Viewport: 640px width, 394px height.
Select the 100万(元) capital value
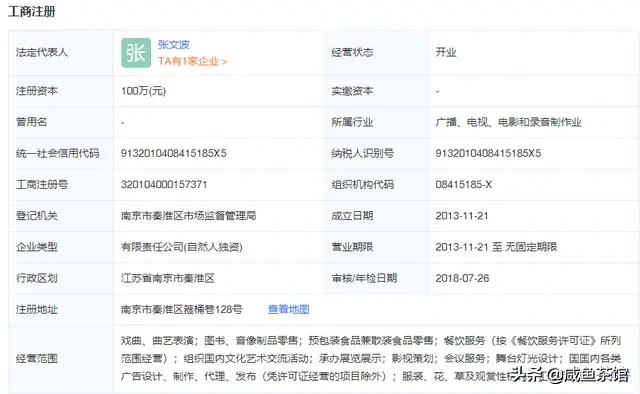point(143,91)
